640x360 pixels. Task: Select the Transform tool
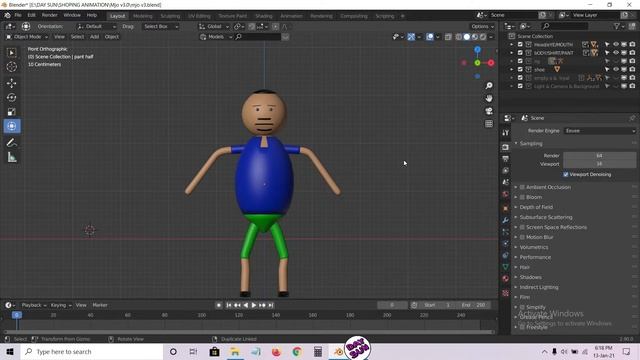tap(11, 126)
